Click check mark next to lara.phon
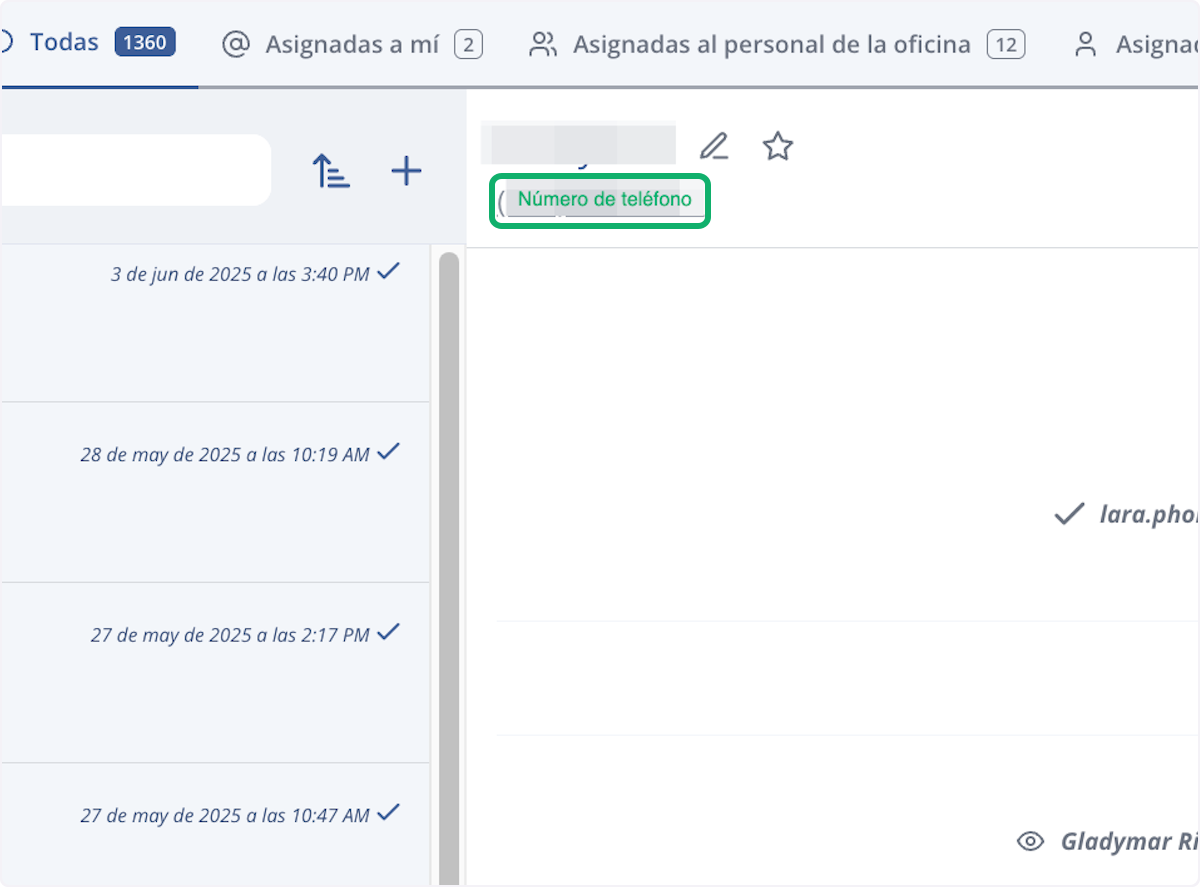Image resolution: width=1200 pixels, height=887 pixels. (1070, 514)
